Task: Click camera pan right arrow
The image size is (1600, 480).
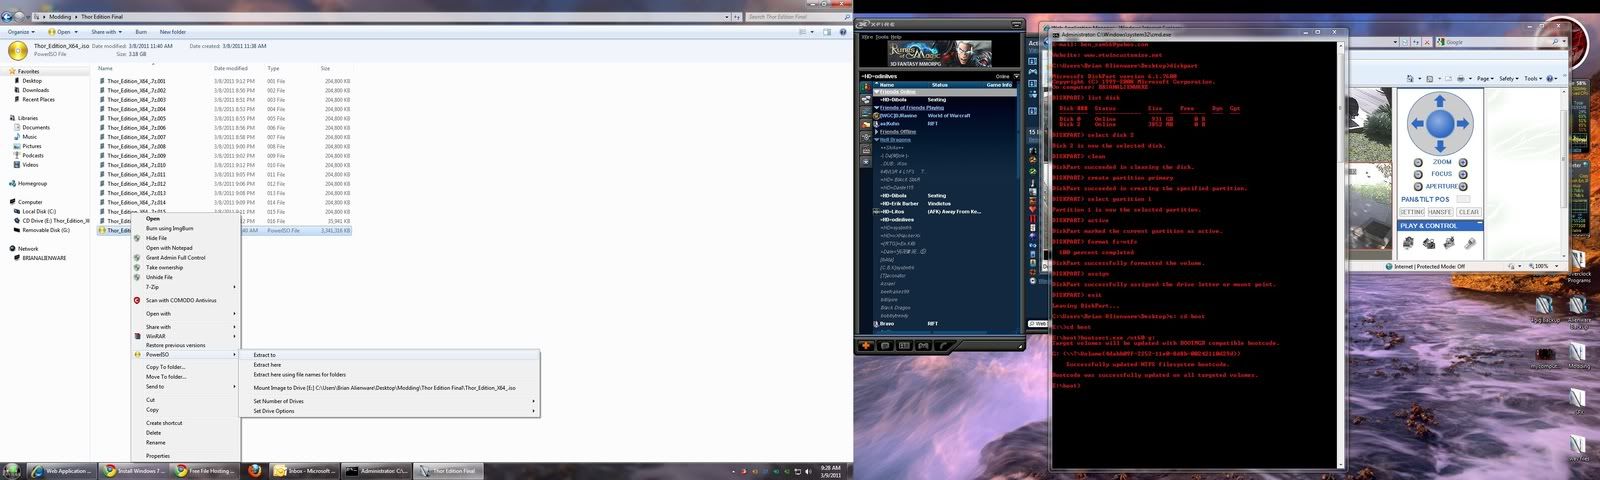Action: (1464, 125)
